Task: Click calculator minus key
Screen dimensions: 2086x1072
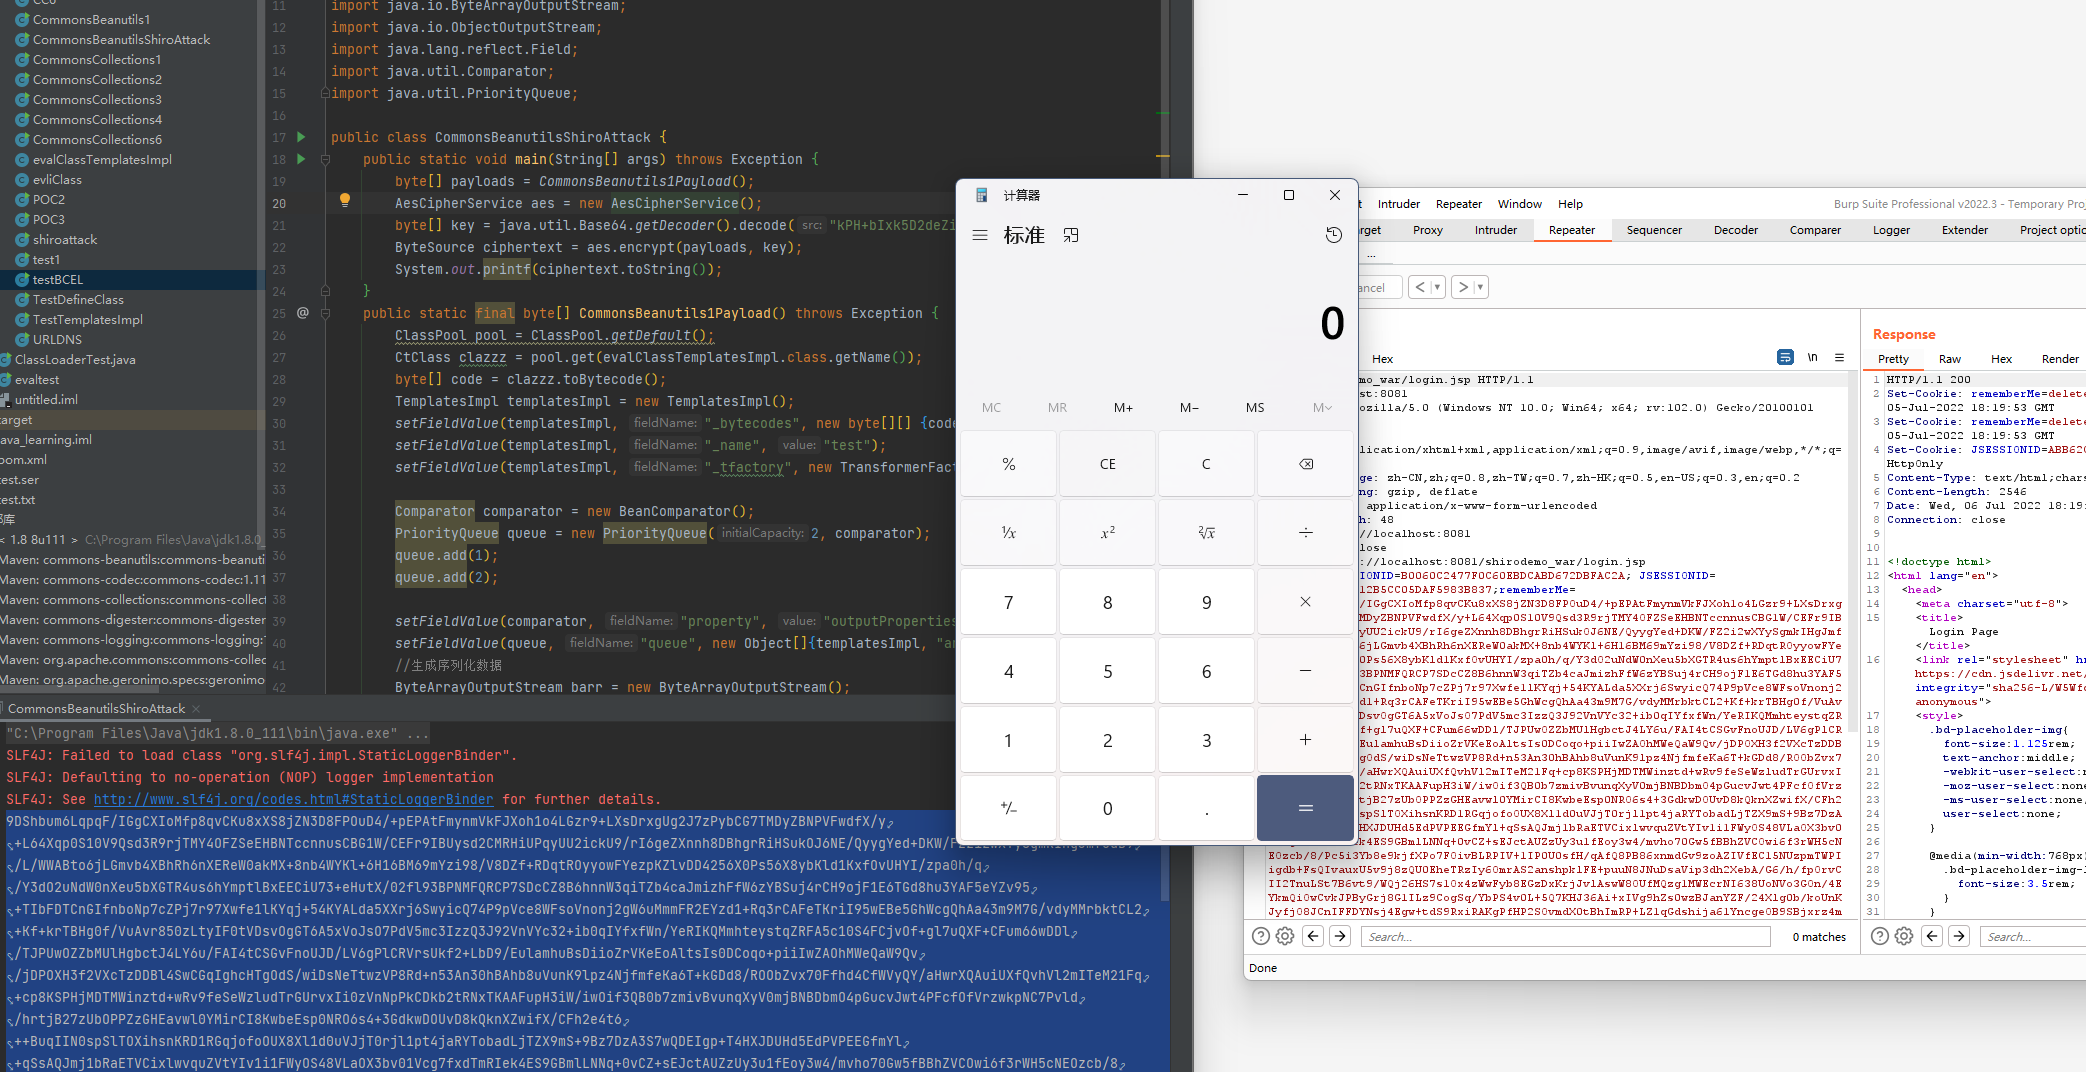Action: coord(1305,671)
